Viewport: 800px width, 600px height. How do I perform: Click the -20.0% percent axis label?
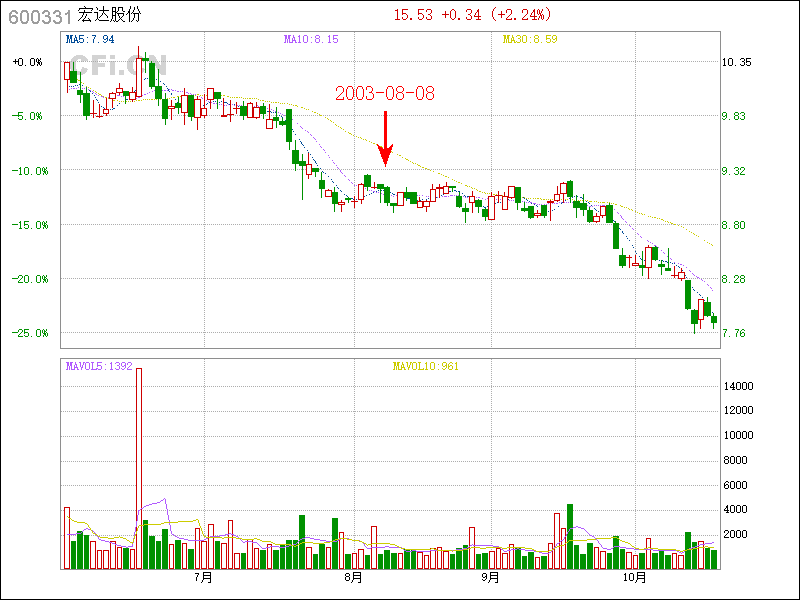pyautogui.click(x=30, y=279)
